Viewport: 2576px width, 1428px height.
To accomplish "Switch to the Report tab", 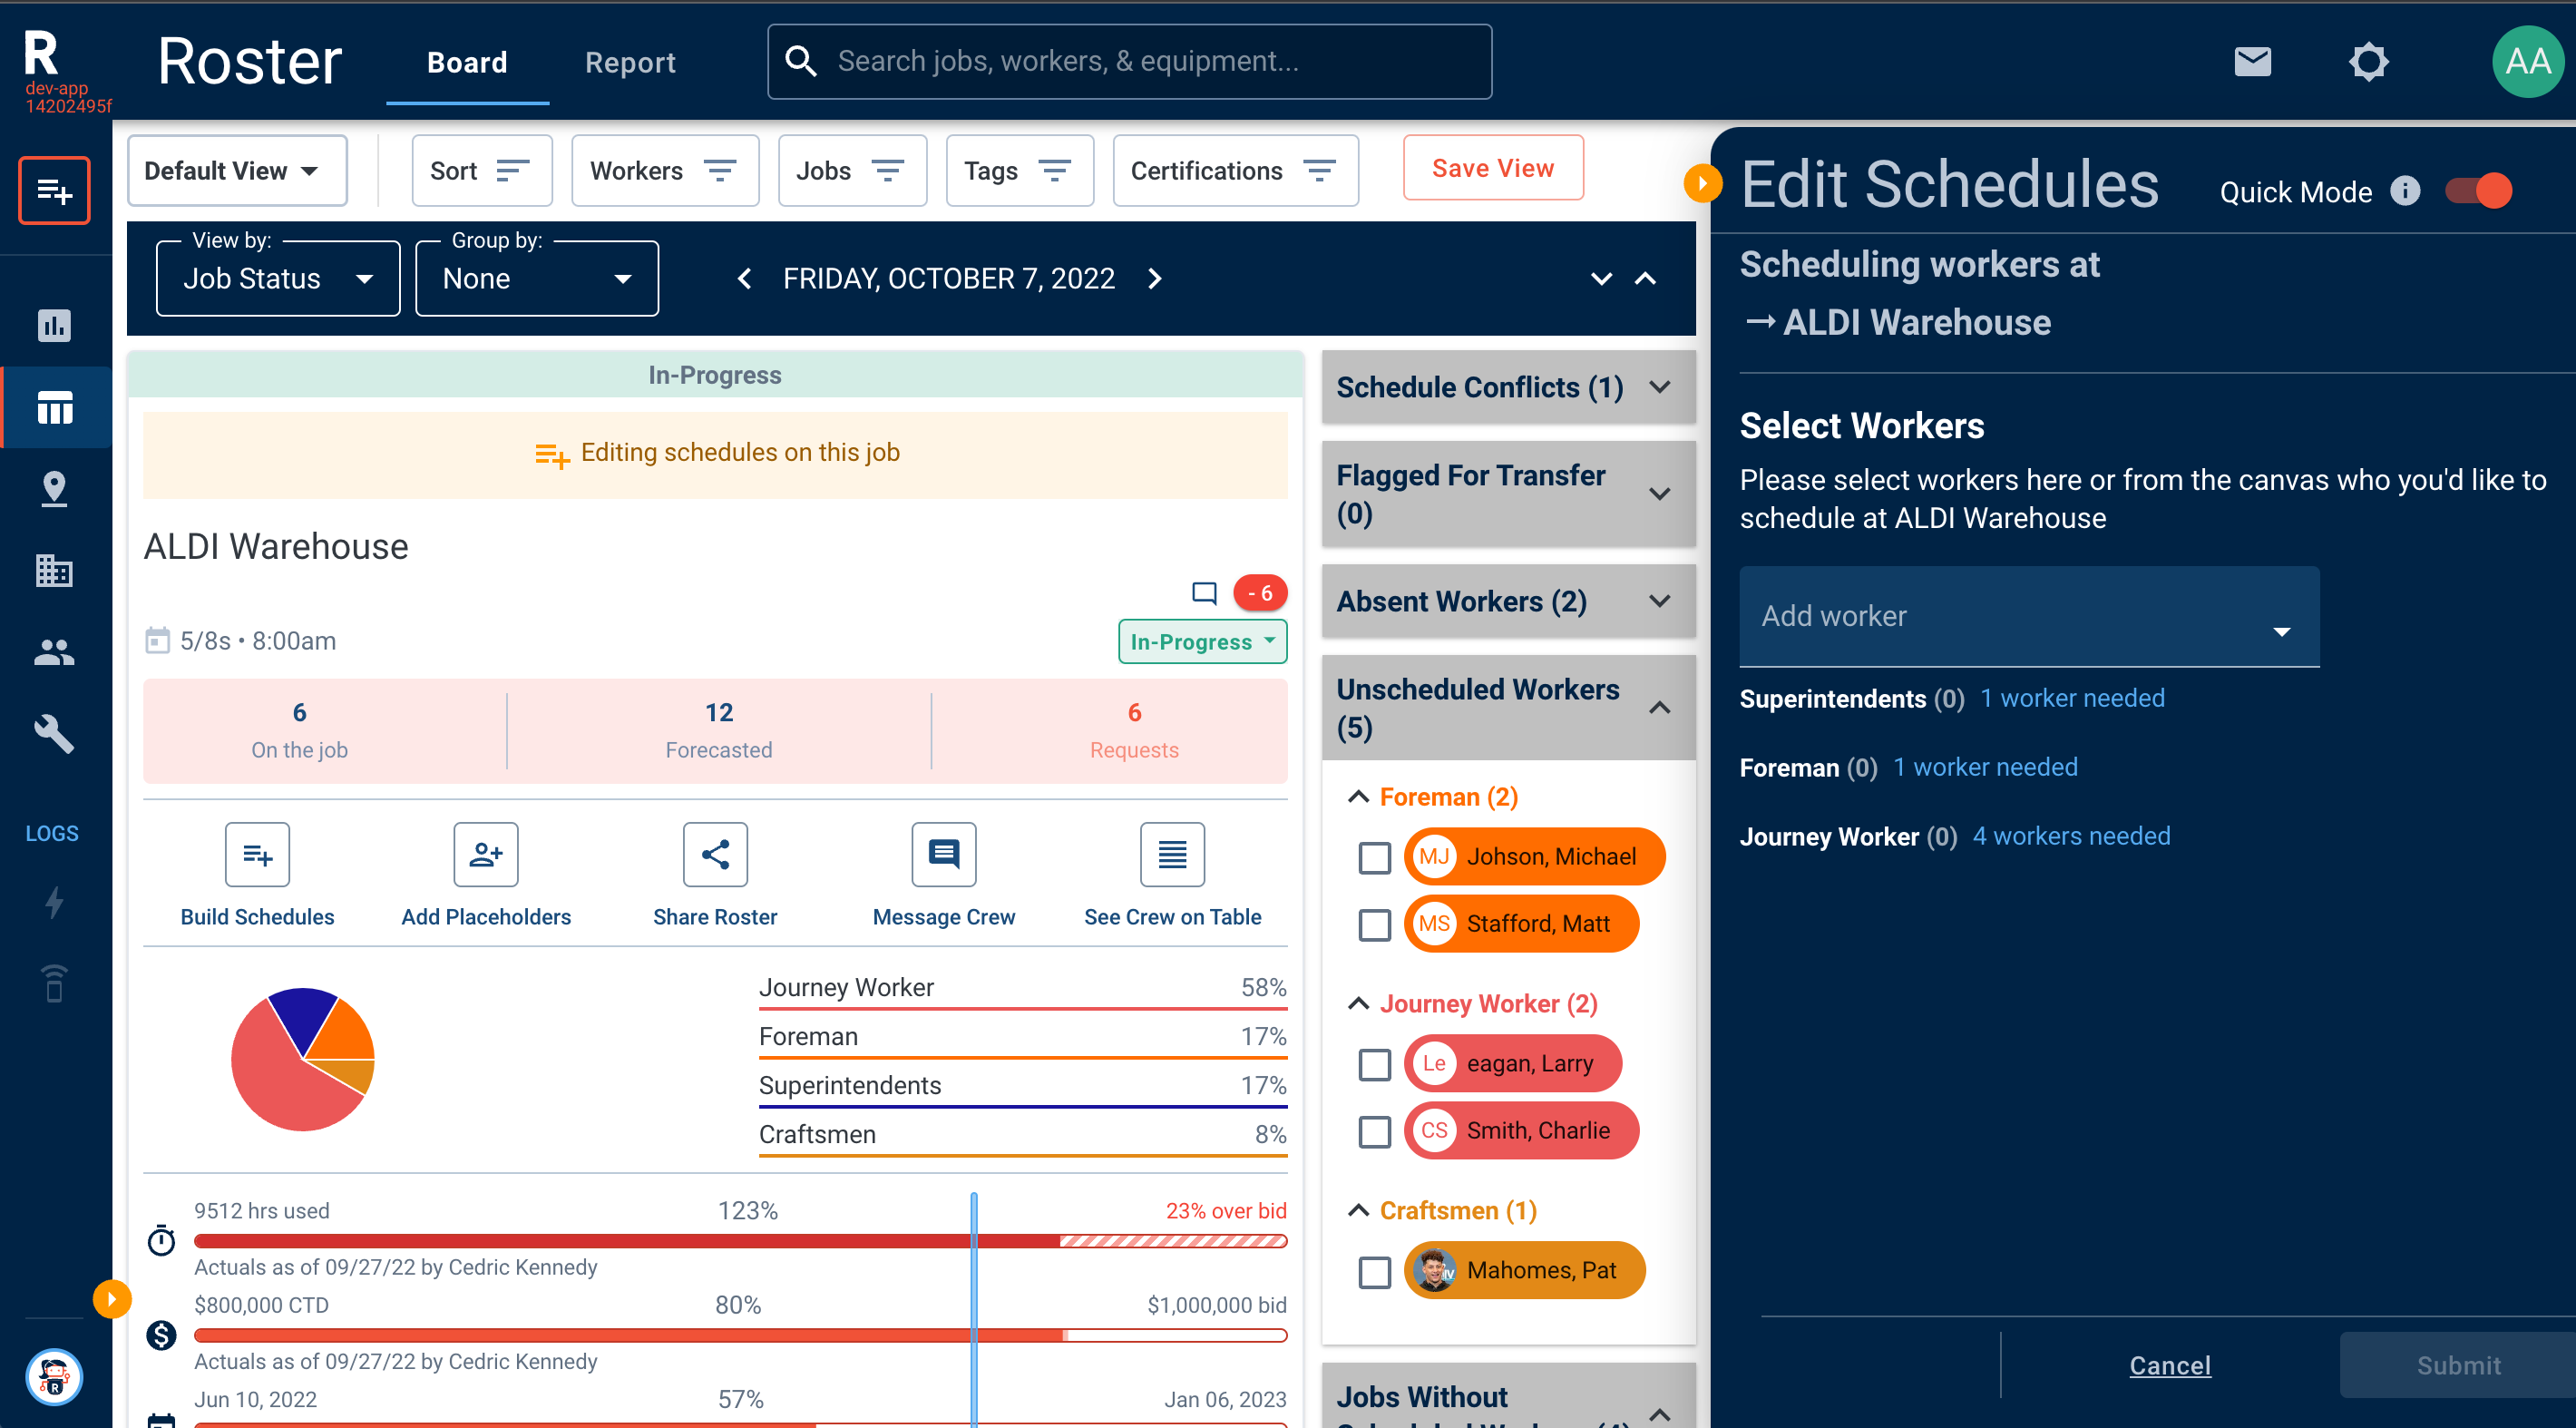I will (630, 62).
